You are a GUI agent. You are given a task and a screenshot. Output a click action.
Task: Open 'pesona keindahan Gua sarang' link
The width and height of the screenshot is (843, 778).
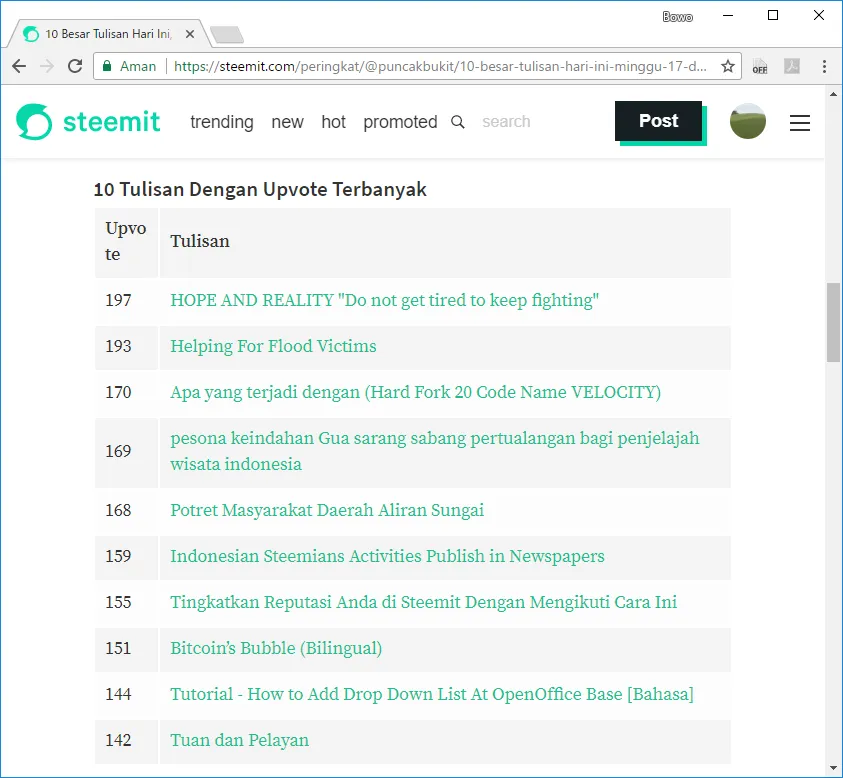tap(434, 451)
